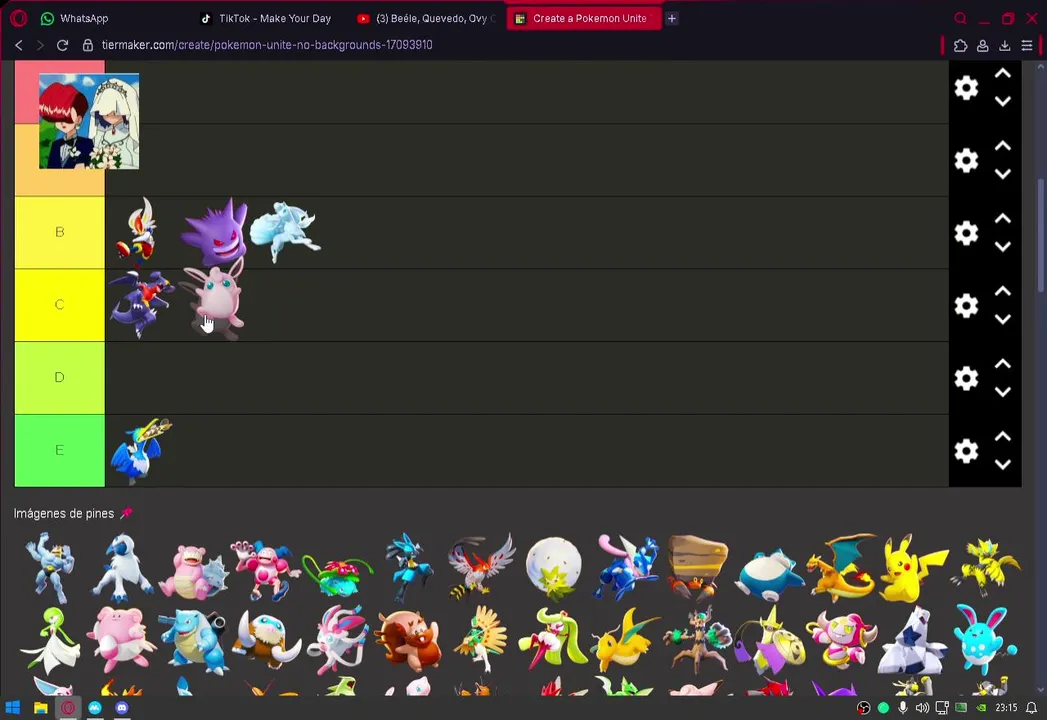1047x720 pixels.
Task: Open the Opera account profile icon
Action: (983, 45)
